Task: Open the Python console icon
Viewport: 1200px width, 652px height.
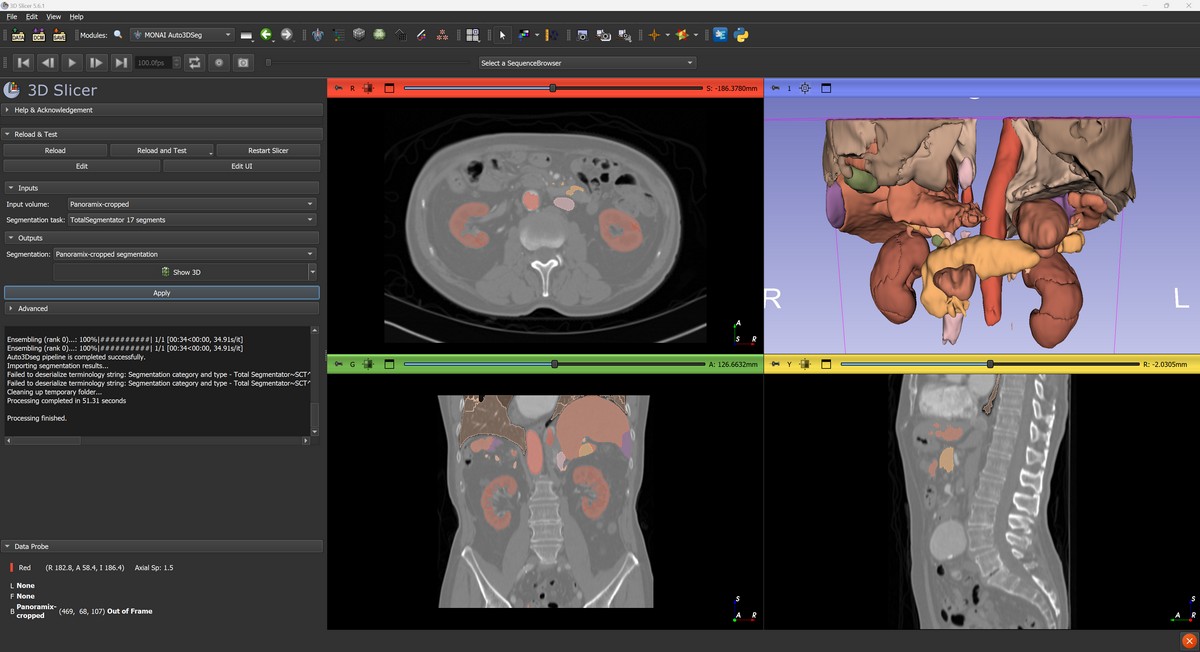Action: click(x=741, y=35)
